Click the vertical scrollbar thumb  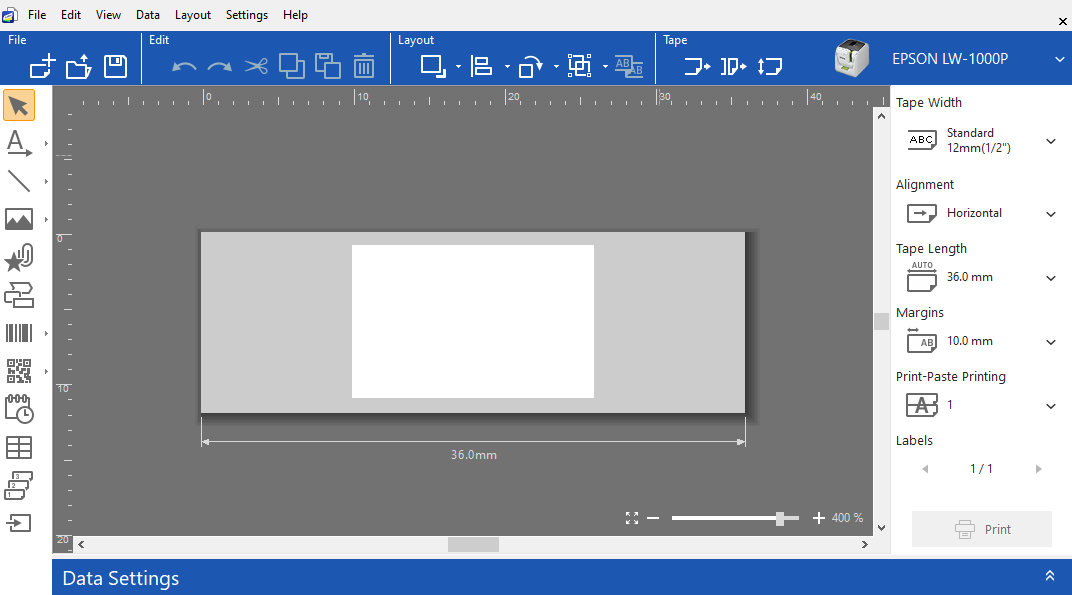point(881,321)
